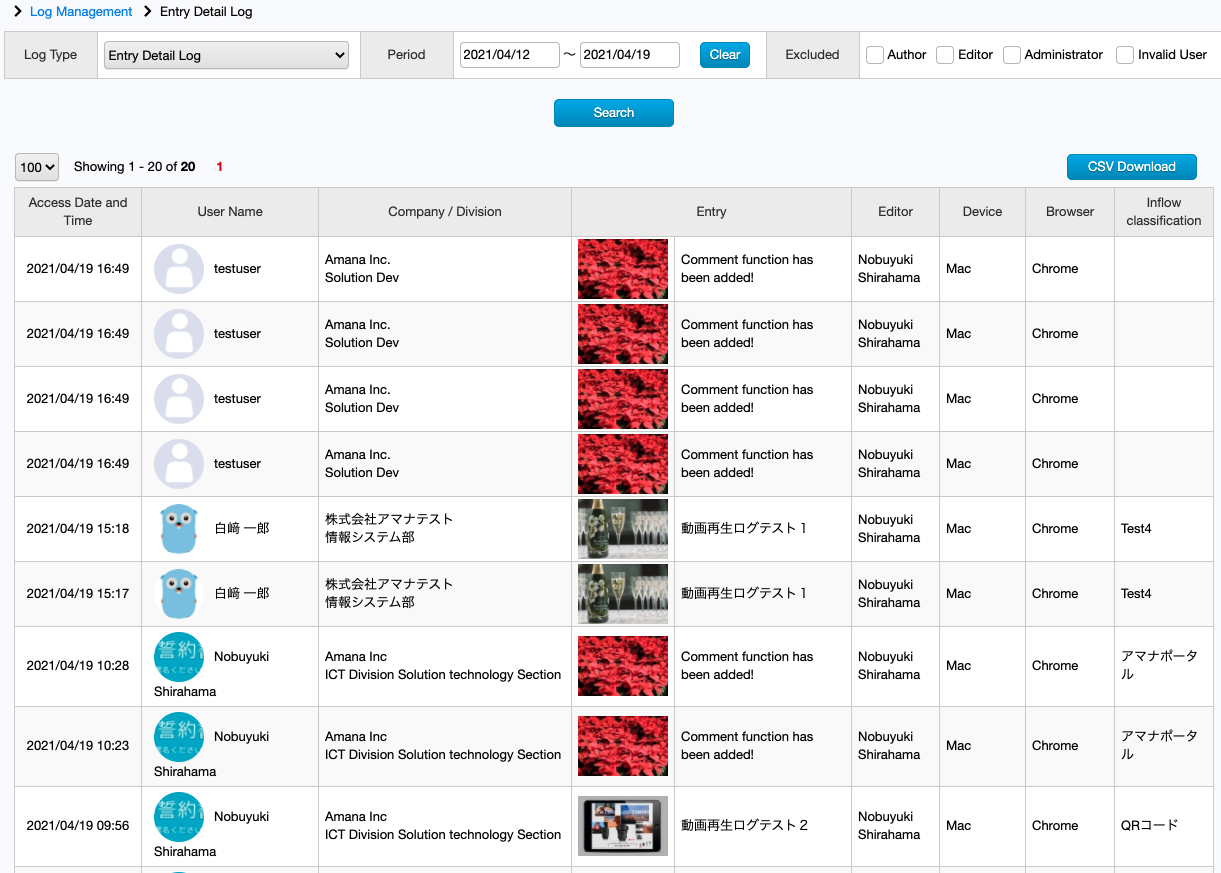
Task: Toggle the Administrator exclusion checkbox
Action: tap(1012, 55)
